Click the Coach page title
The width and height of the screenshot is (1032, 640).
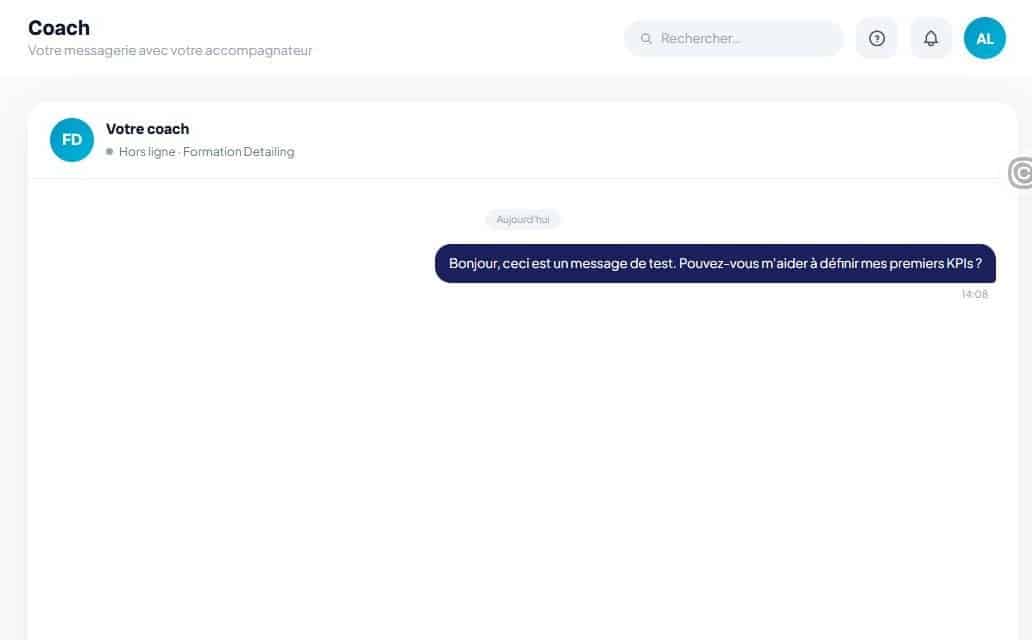(x=59, y=28)
